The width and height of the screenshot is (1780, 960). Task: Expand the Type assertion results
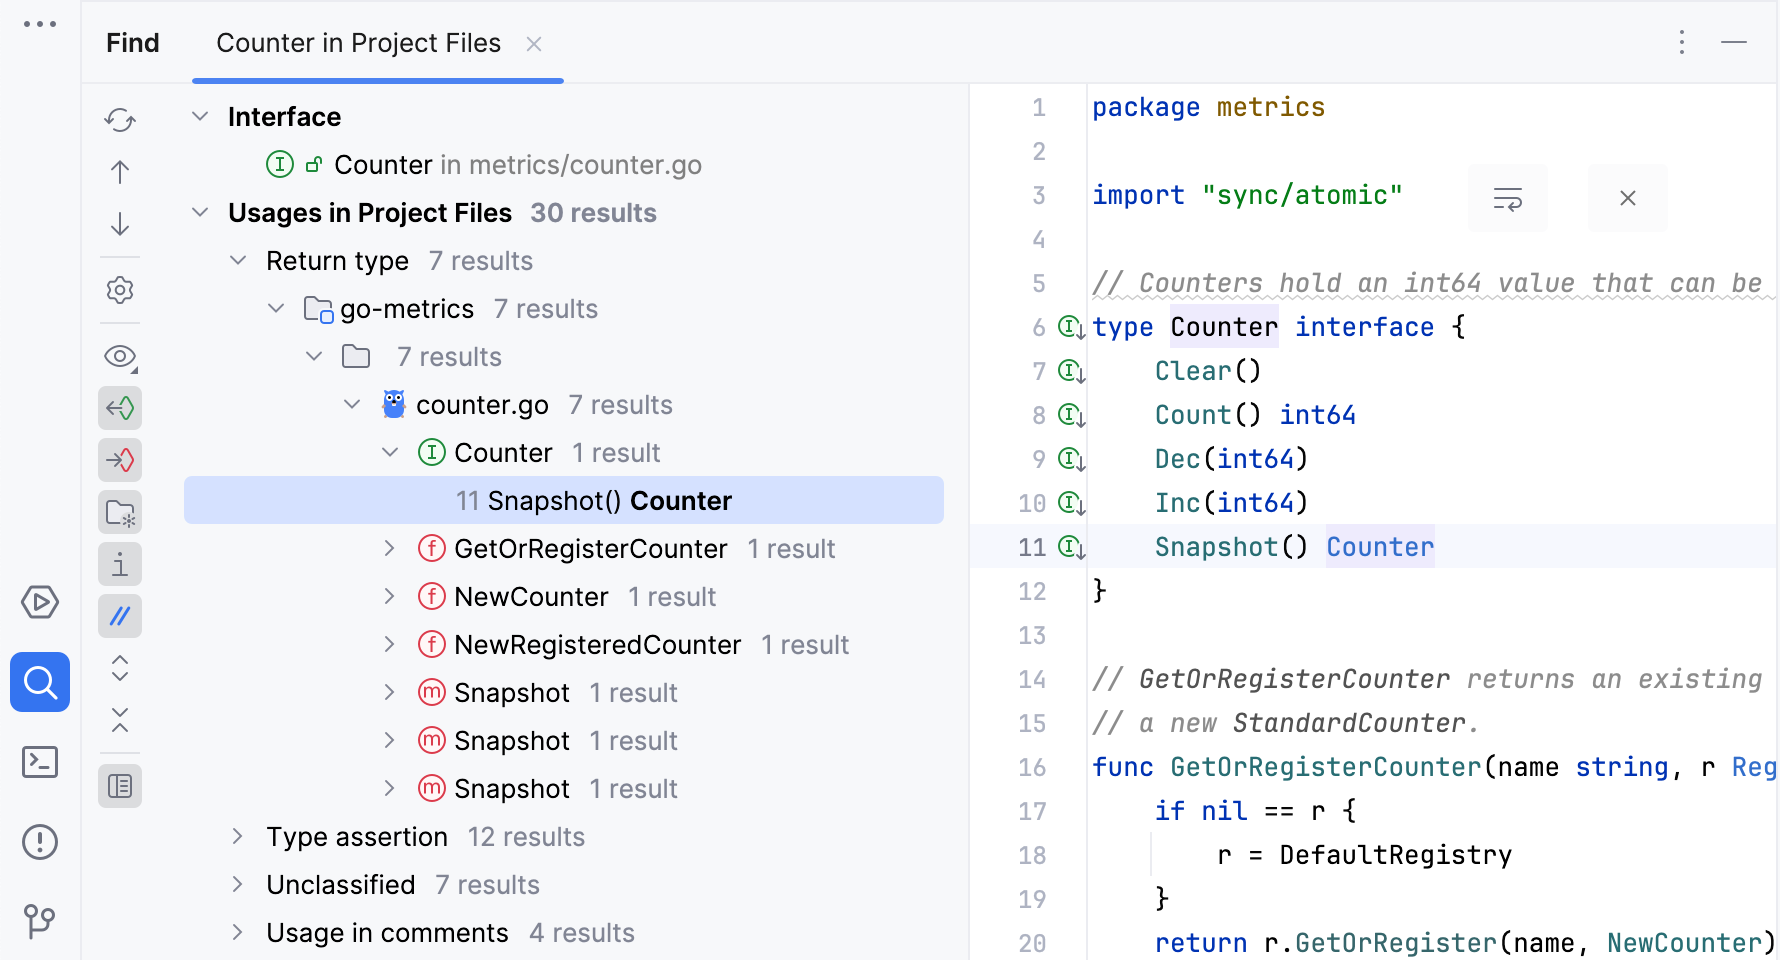238,836
